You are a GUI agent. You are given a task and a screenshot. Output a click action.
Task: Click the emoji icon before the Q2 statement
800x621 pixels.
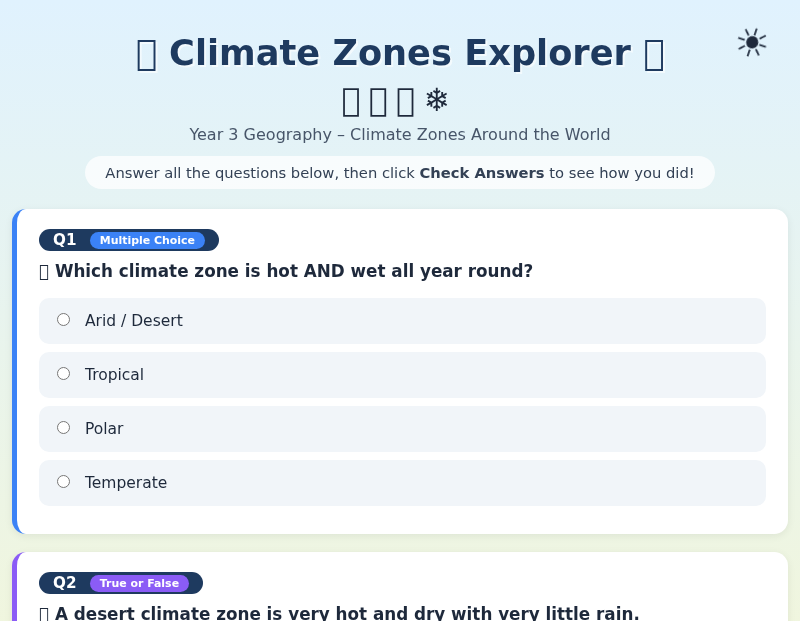44,613
